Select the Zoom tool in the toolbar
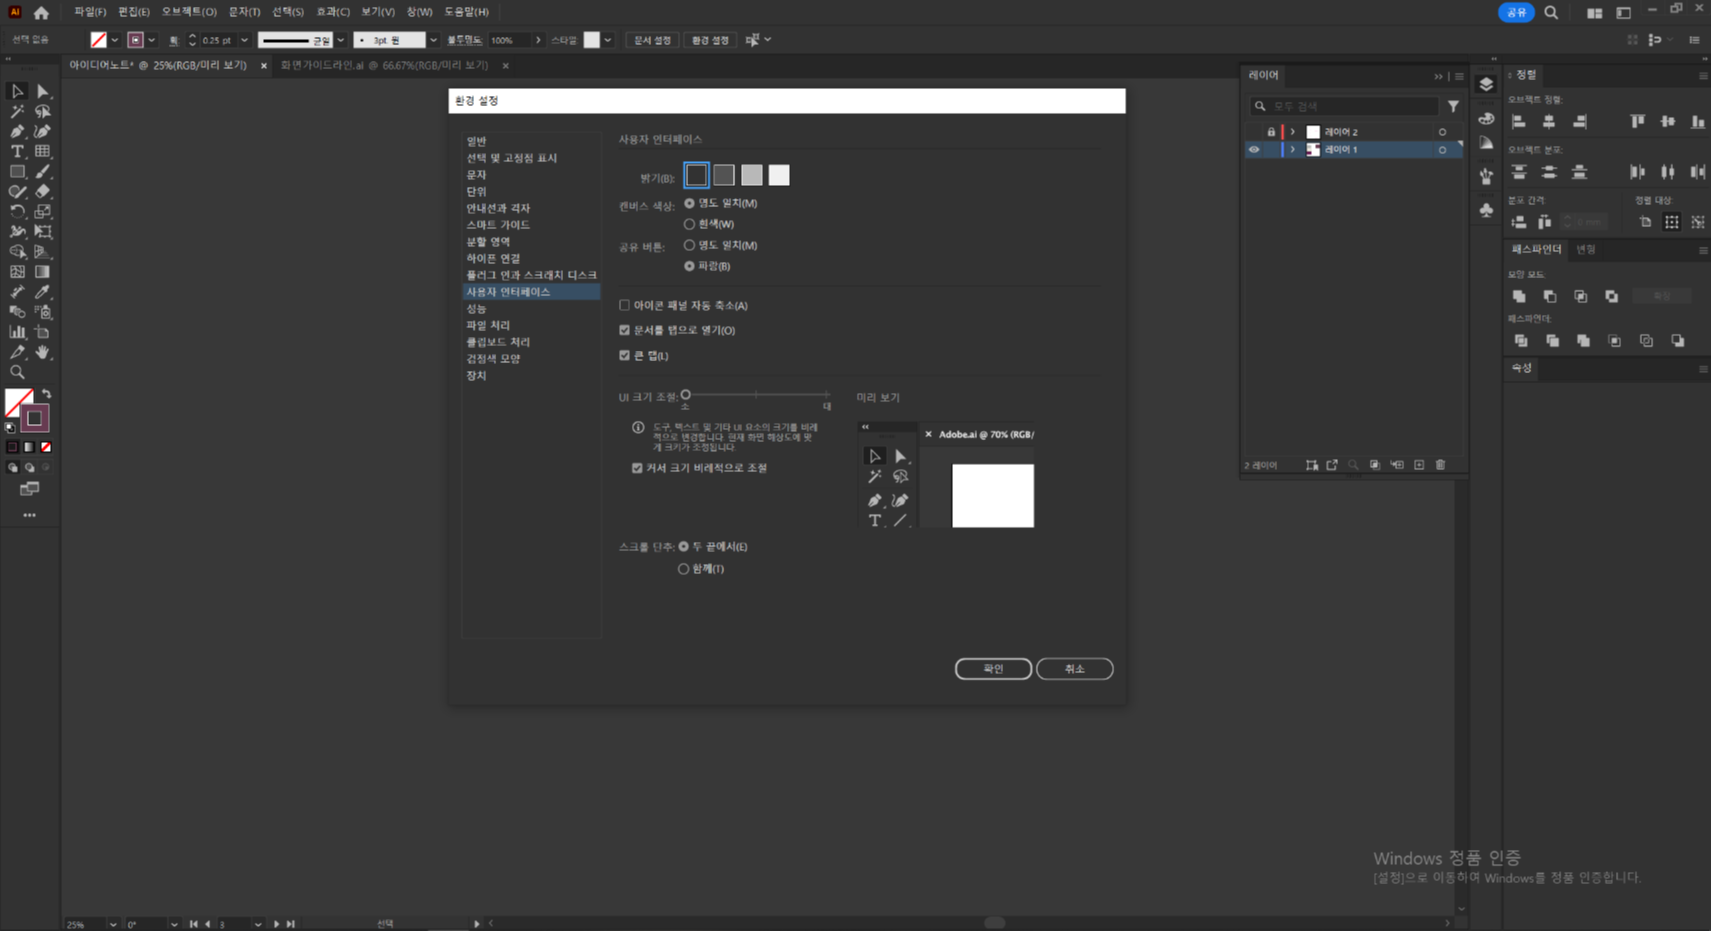1711x931 pixels. (17, 372)
